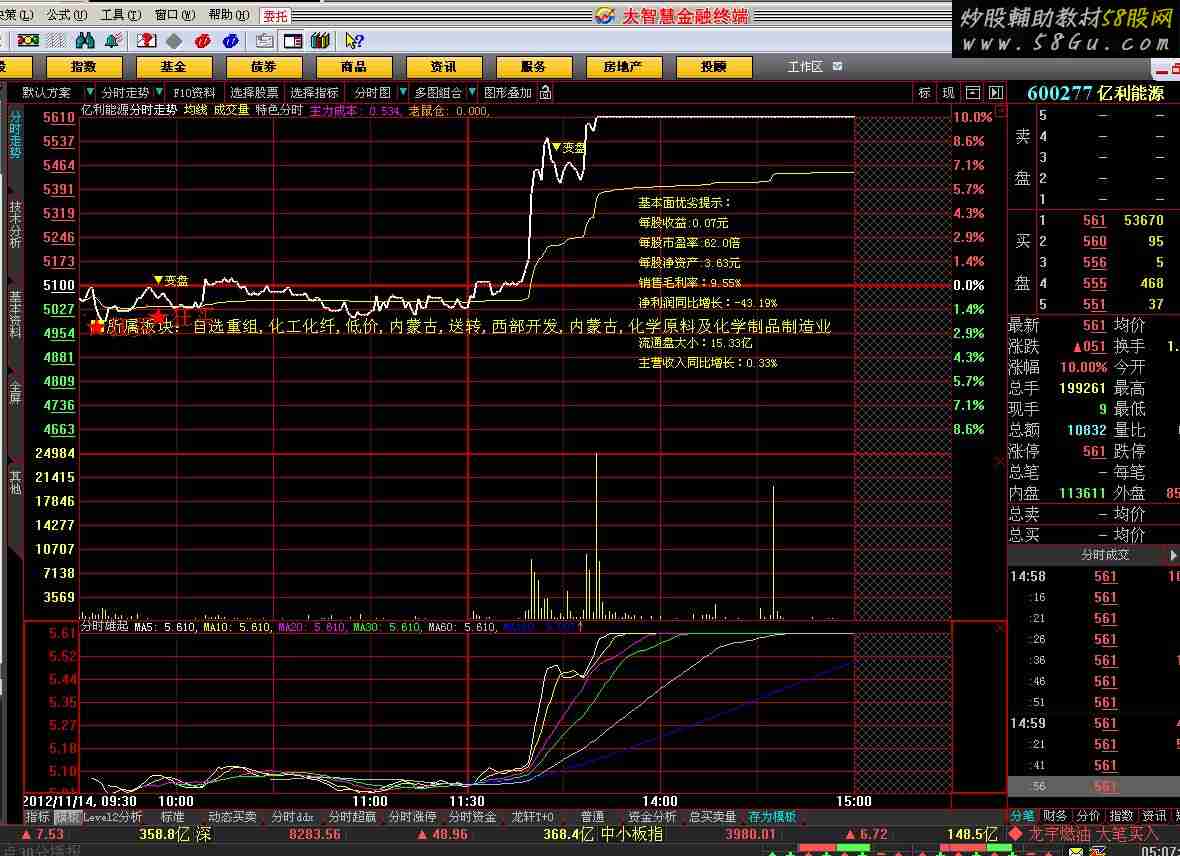
Task: Open the 商品 category button
Action: [354, 67]
